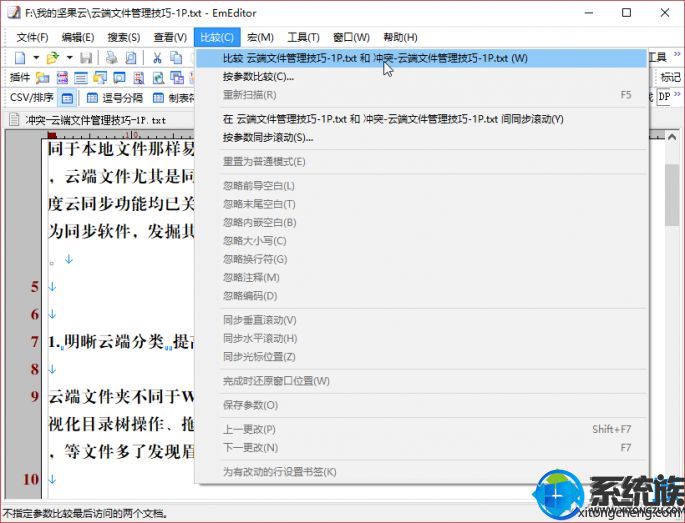Viewport: 685px width, 523px height.
Task: Open the 宏(M) menu
Action: pos(260,38)
